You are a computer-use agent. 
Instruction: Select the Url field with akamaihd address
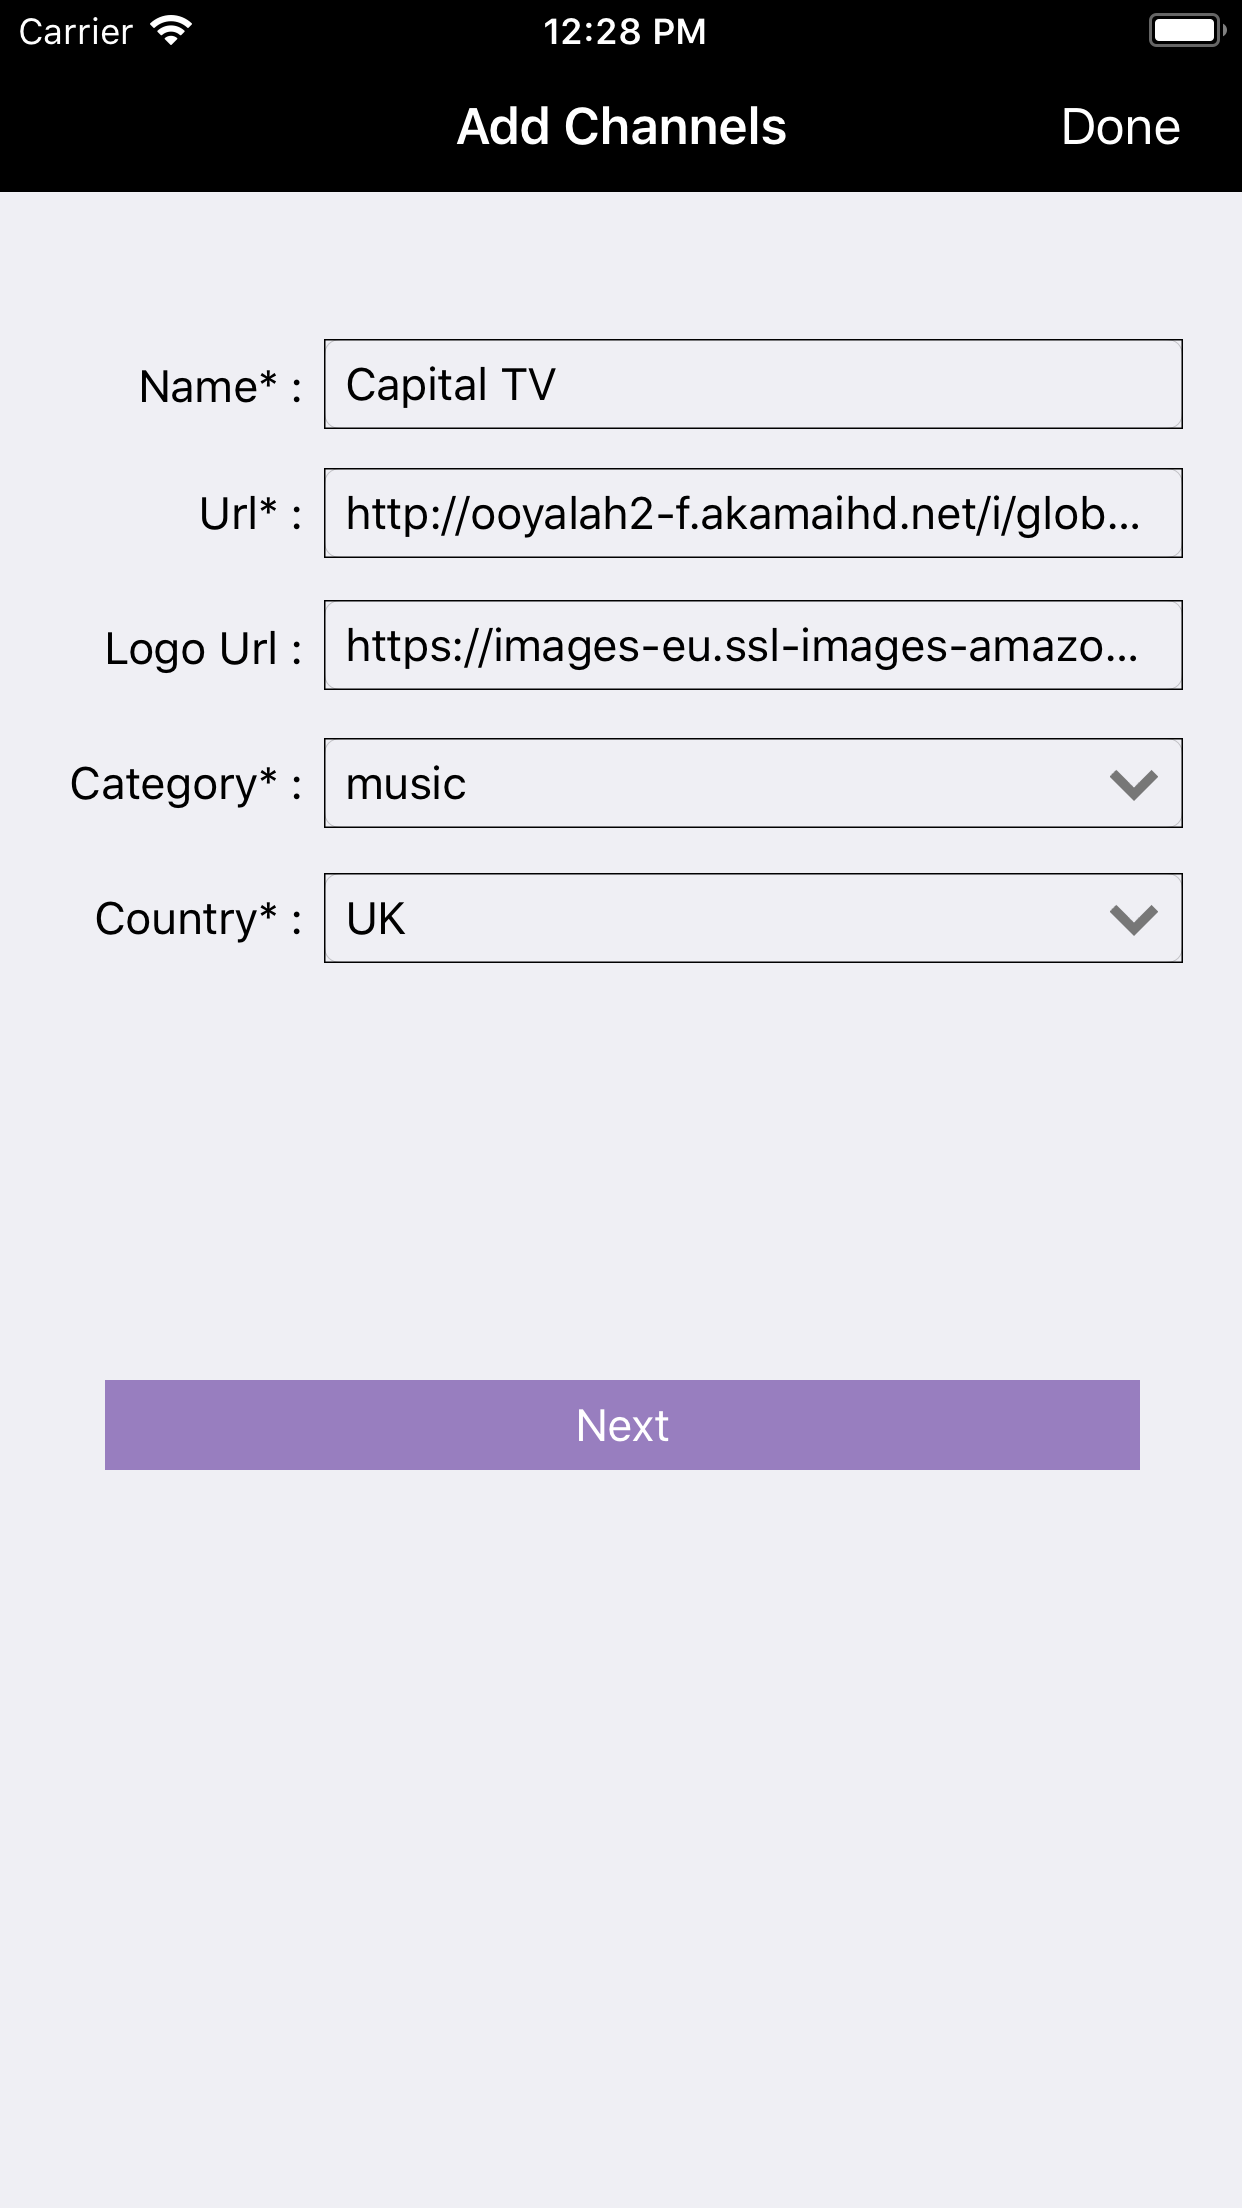click(753, 513)
